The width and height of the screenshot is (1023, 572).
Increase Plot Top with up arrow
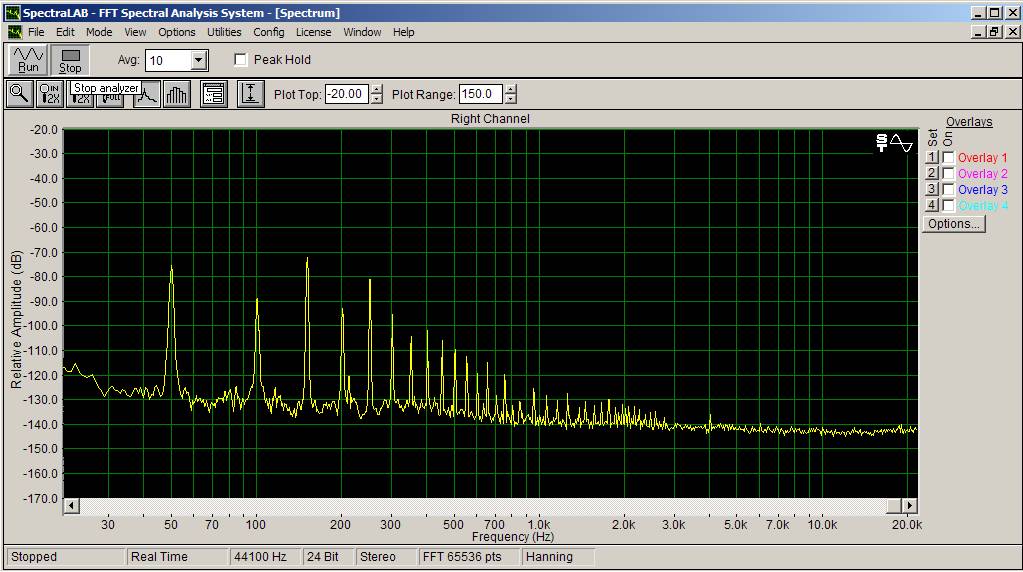(x=376, y=89)
